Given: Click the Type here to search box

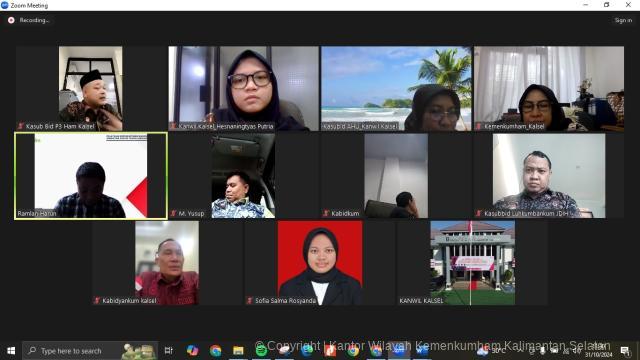Looking at the screenshot, I should click(90, 351).
